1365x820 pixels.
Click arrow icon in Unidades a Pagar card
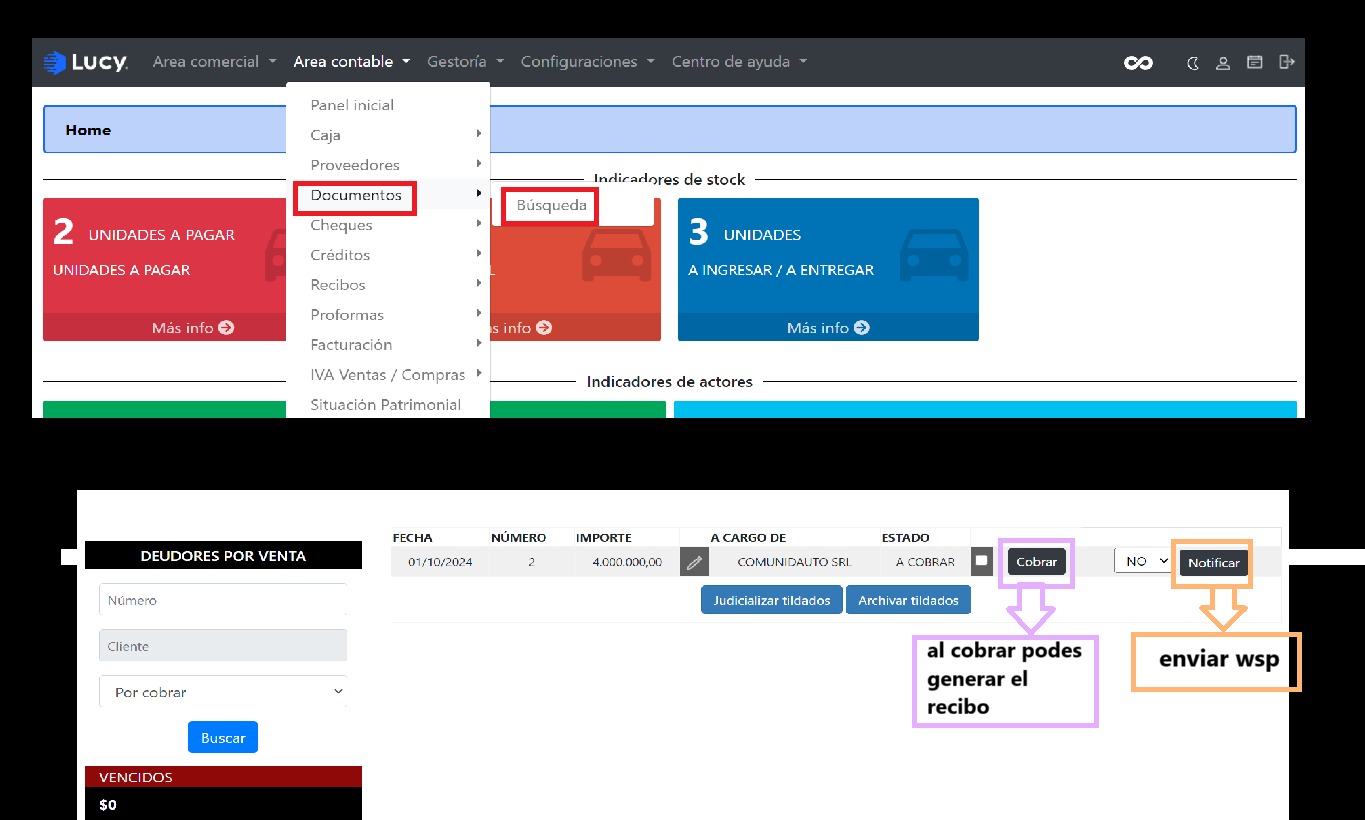(226, 327)
